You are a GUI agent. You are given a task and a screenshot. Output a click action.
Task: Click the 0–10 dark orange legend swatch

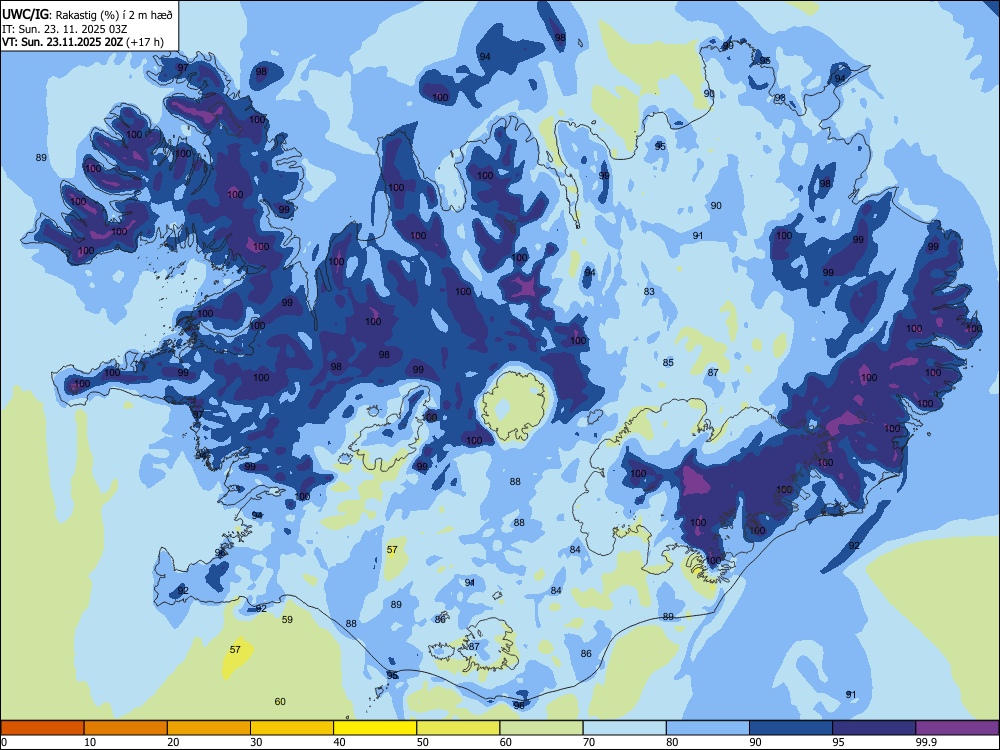(42, 728)
